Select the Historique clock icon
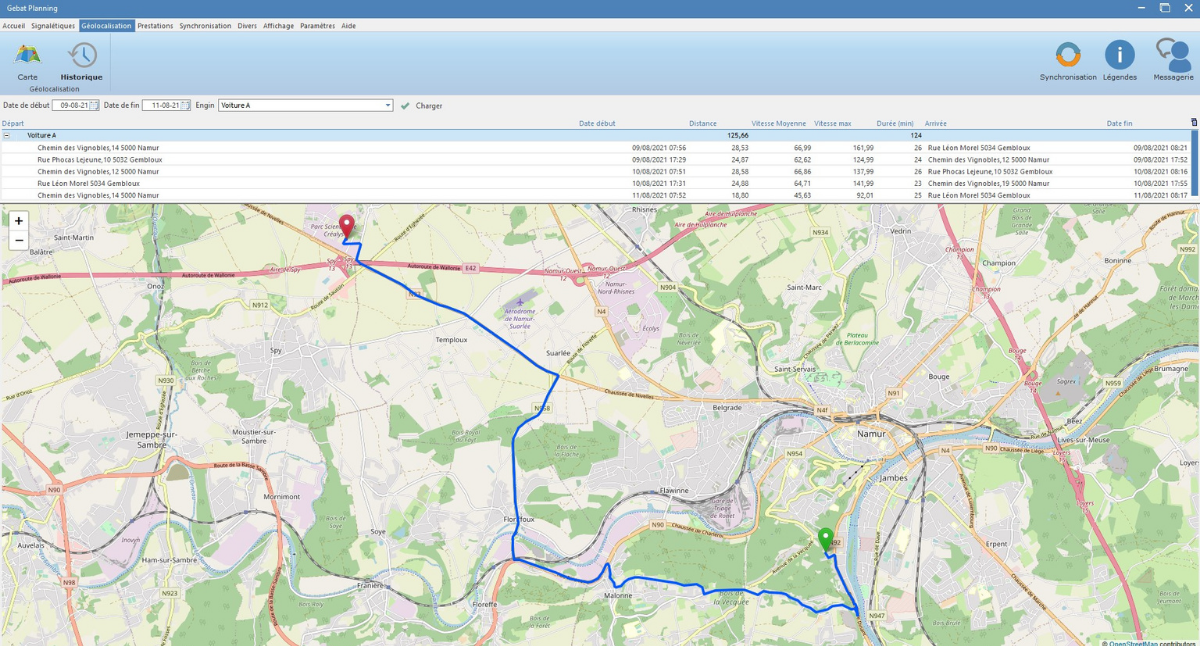This screenshot has height=646, width=1200. [81, 57]
